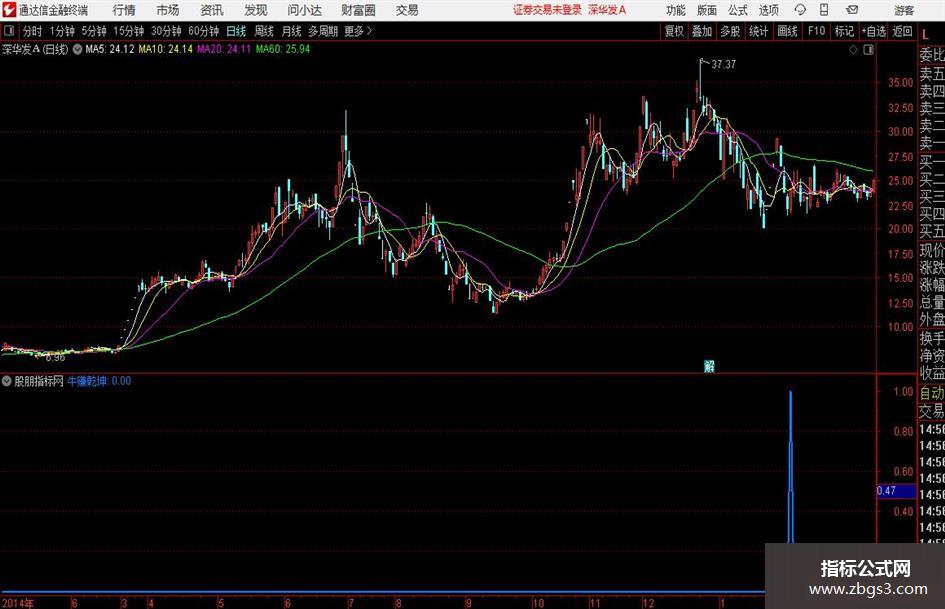Switch to 60分钟 period
Screen dimensions: 945x609
pos(204,31)
